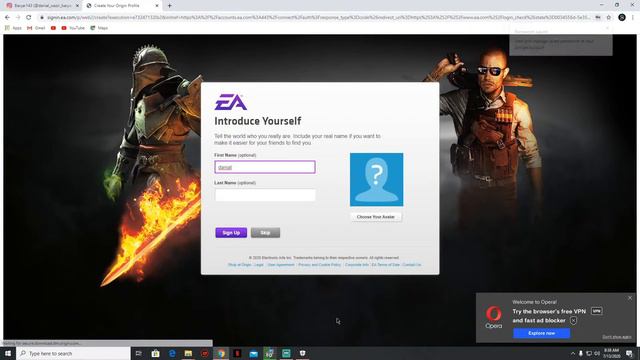Screen dimensions: 640x360
Task: Open the volume control in the tray
Action: pos(597,353)
